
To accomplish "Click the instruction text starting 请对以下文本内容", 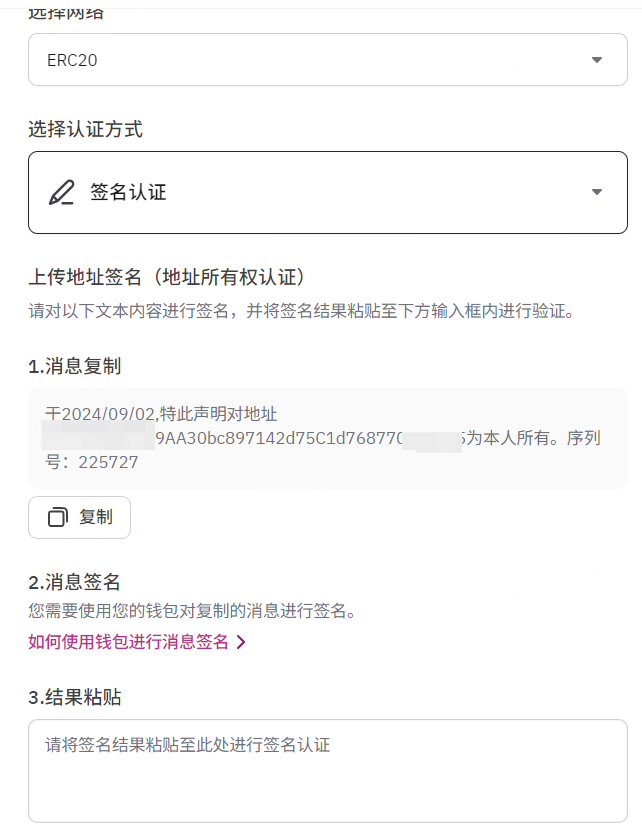I will click(x=300, y=311).
